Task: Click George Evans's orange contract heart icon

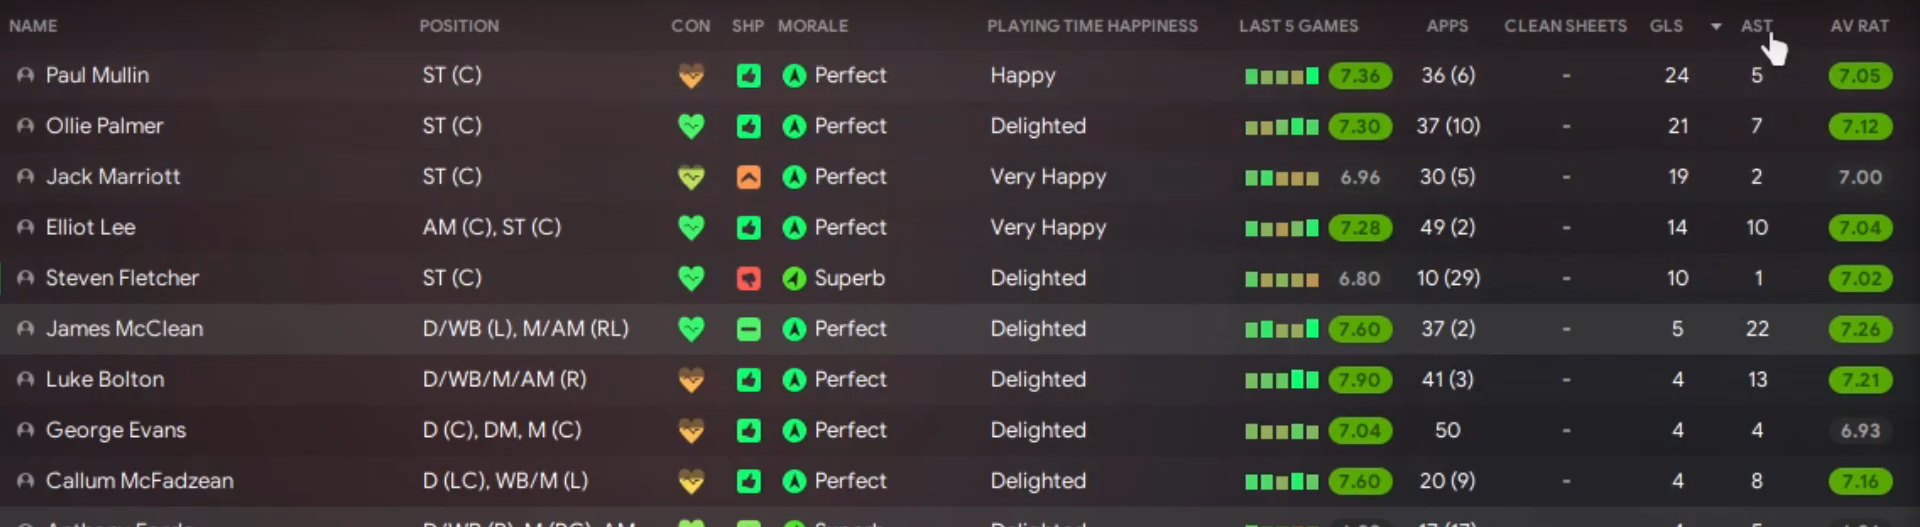Action: (x=691, y=431)
